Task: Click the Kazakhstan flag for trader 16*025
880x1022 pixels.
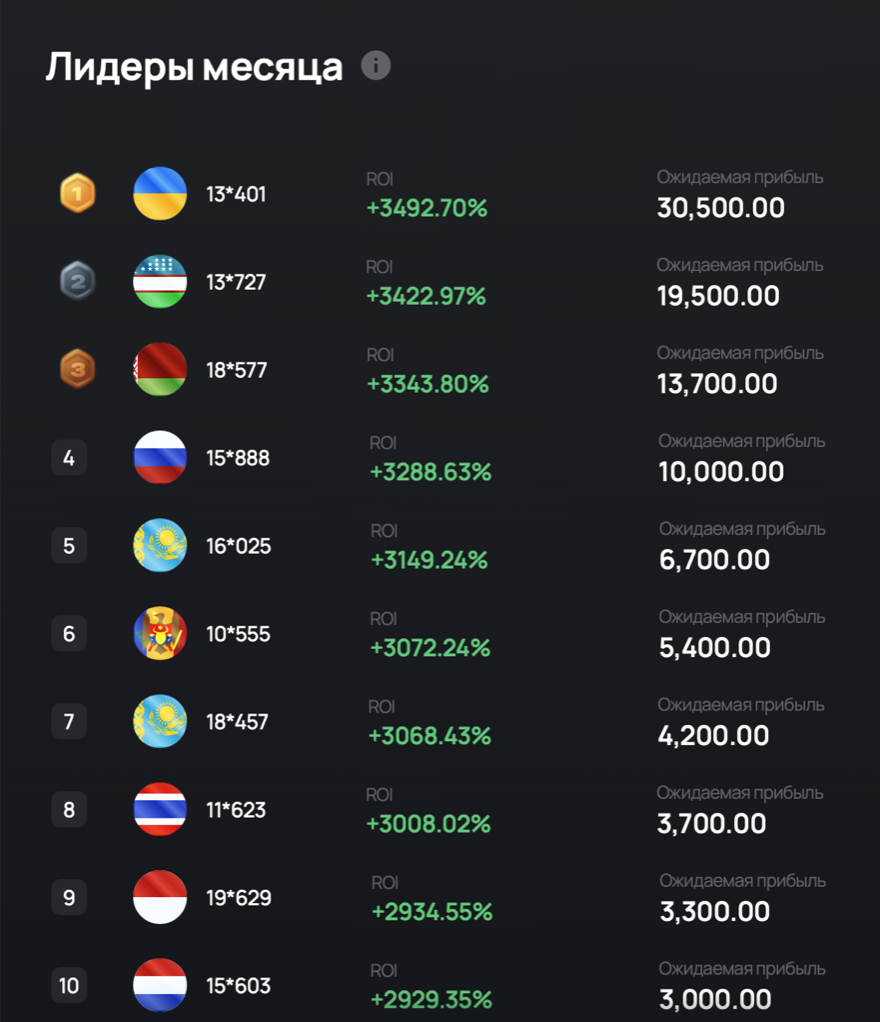Action: pos(160,546)
